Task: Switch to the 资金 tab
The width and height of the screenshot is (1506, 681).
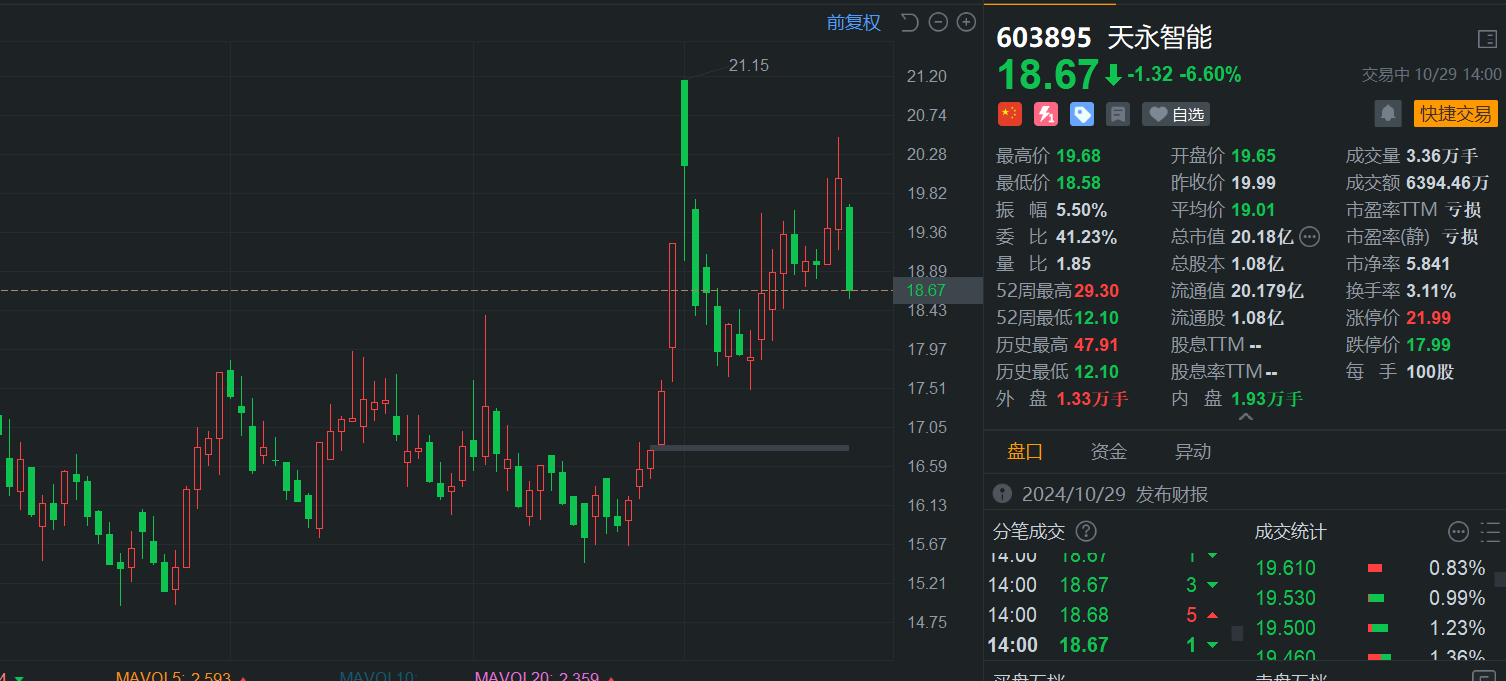Action: pos(1109,451)
